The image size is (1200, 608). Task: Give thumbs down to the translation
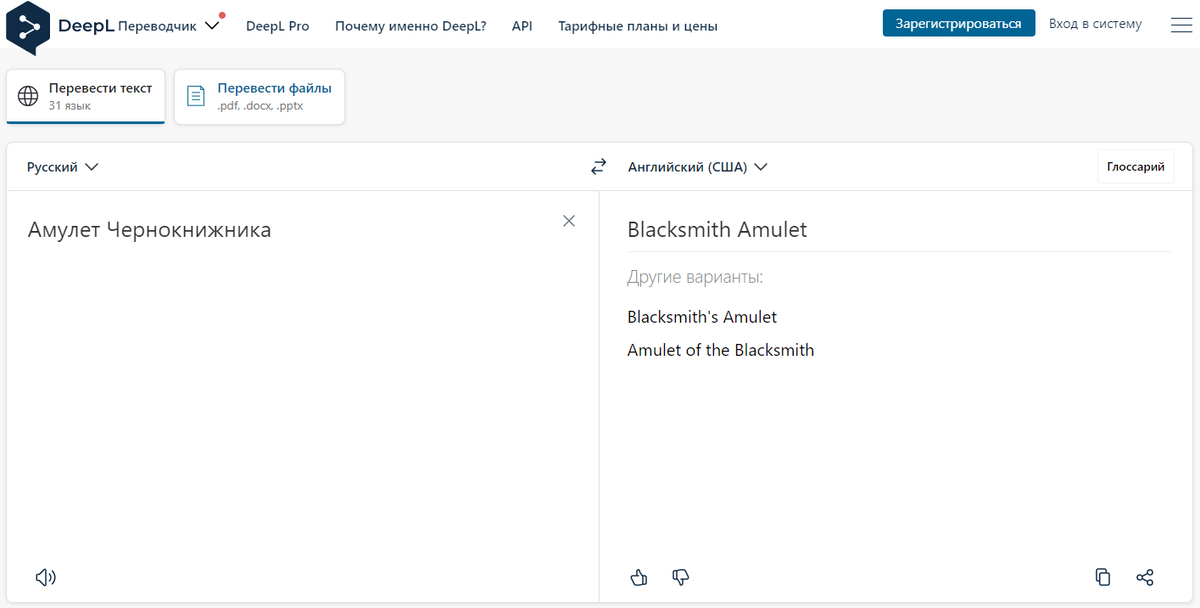click(681, 577)
